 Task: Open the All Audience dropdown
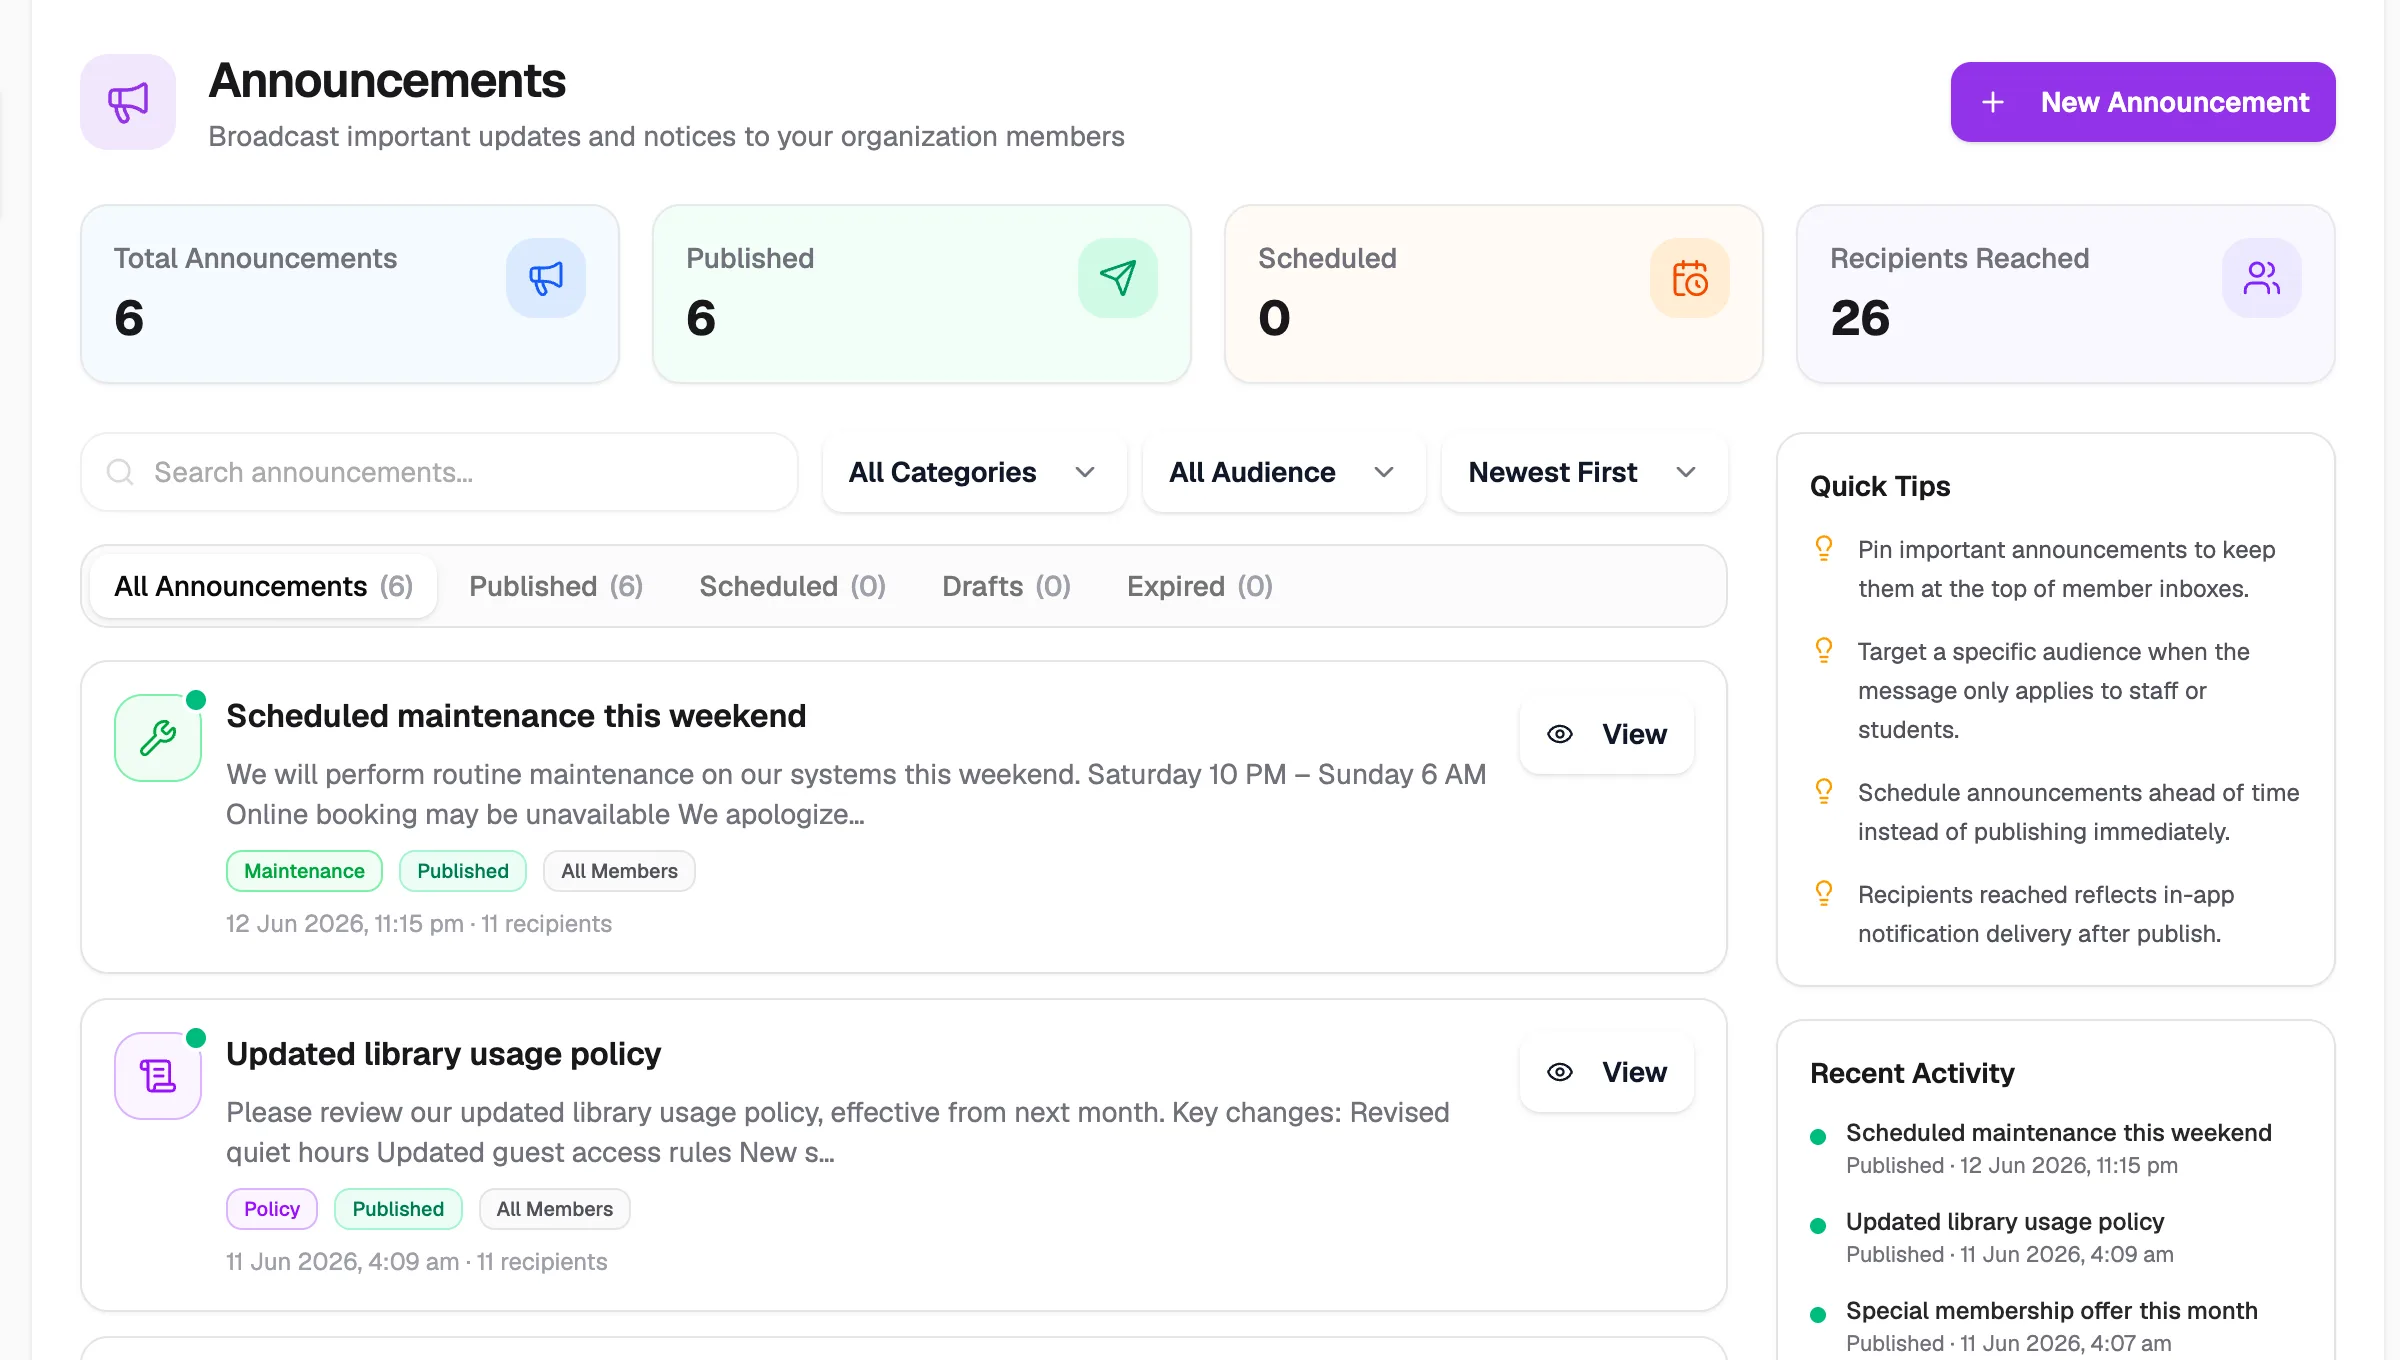click(1284, 472)
